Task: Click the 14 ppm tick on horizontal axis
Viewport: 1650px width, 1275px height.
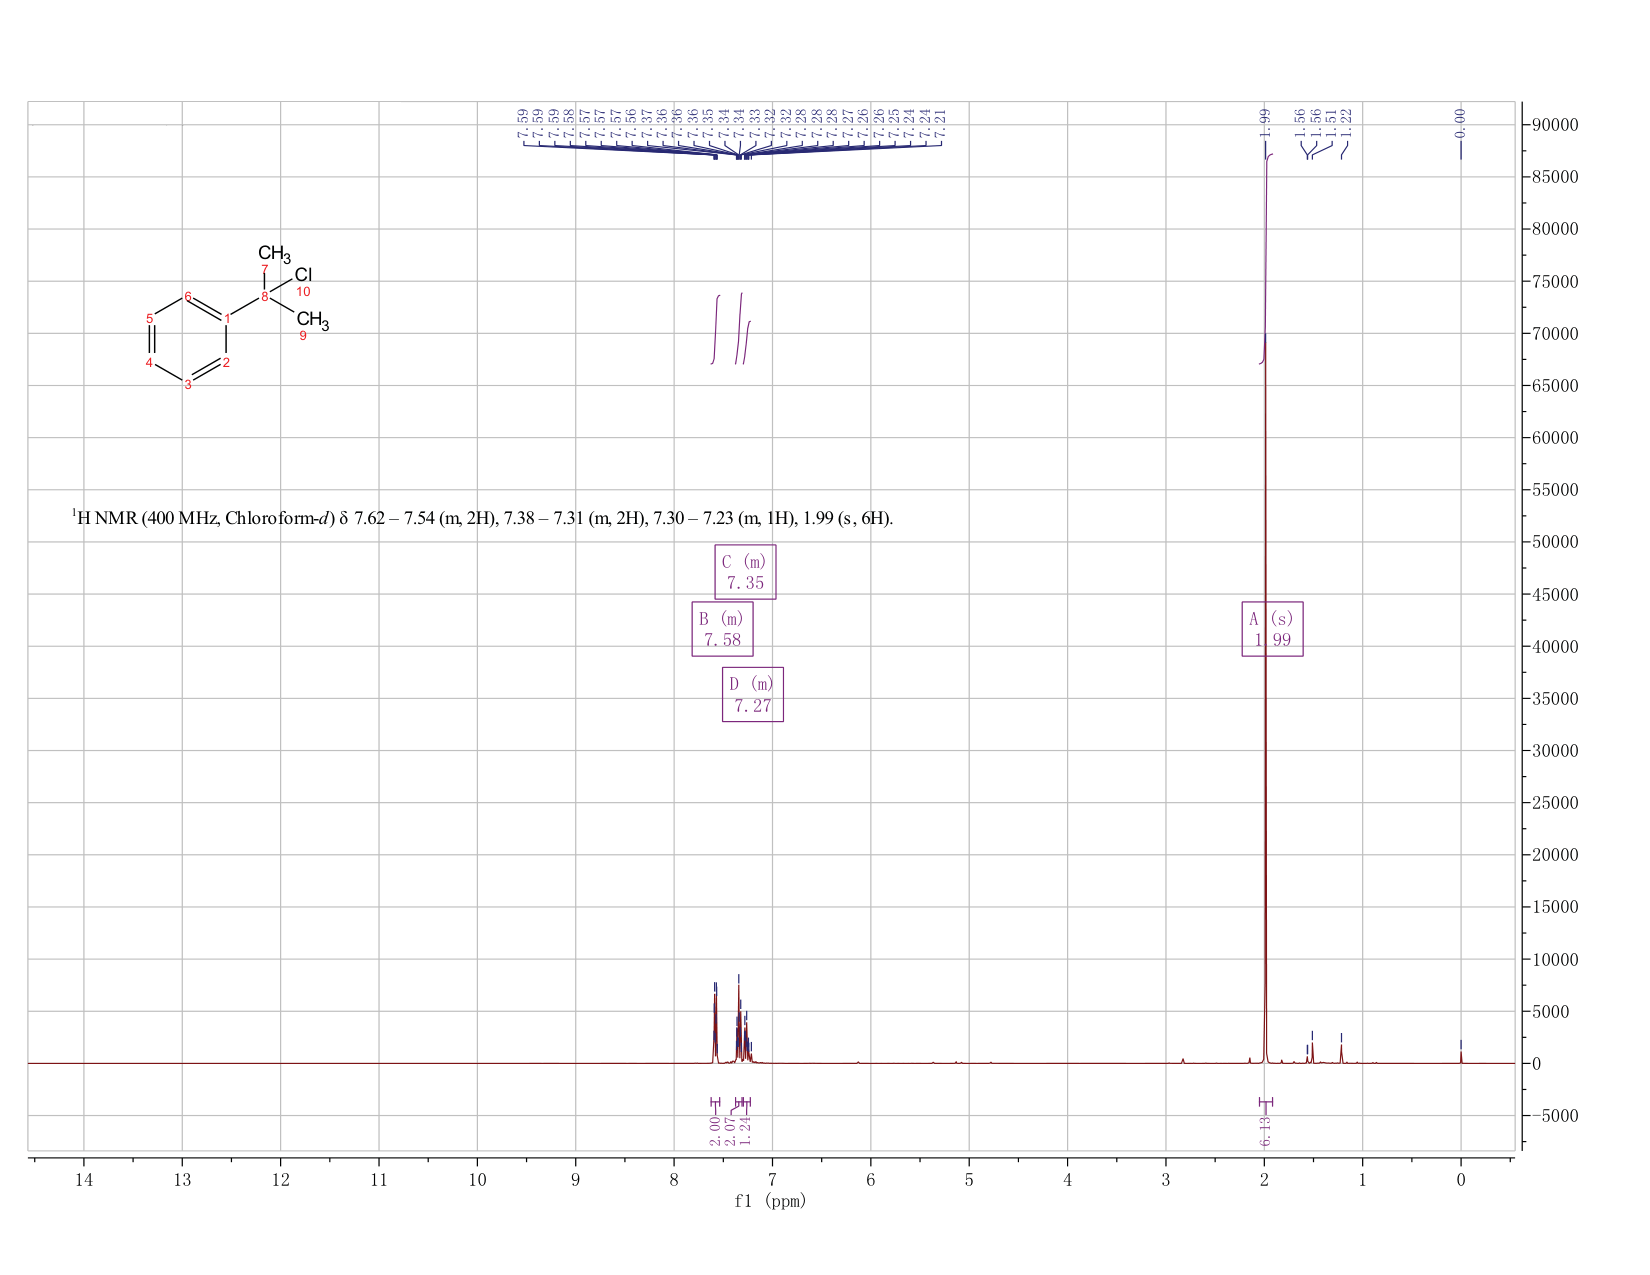Action: click(83, 1180)
